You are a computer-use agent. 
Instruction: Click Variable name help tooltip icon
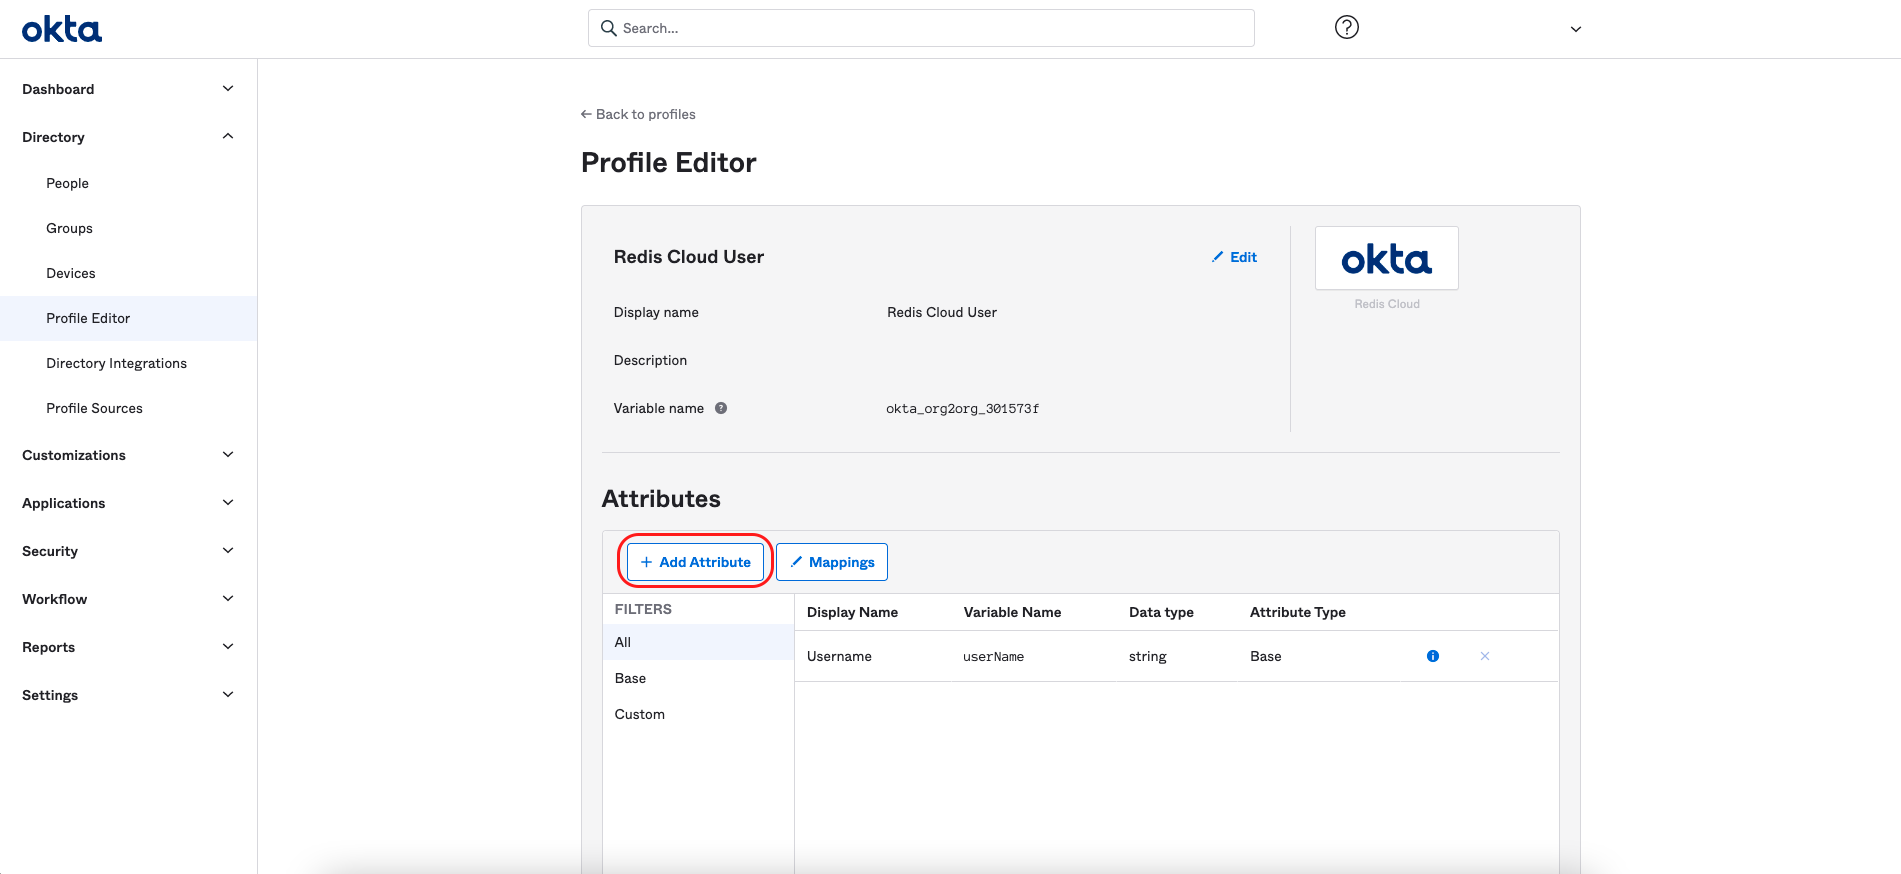point(721,408)
